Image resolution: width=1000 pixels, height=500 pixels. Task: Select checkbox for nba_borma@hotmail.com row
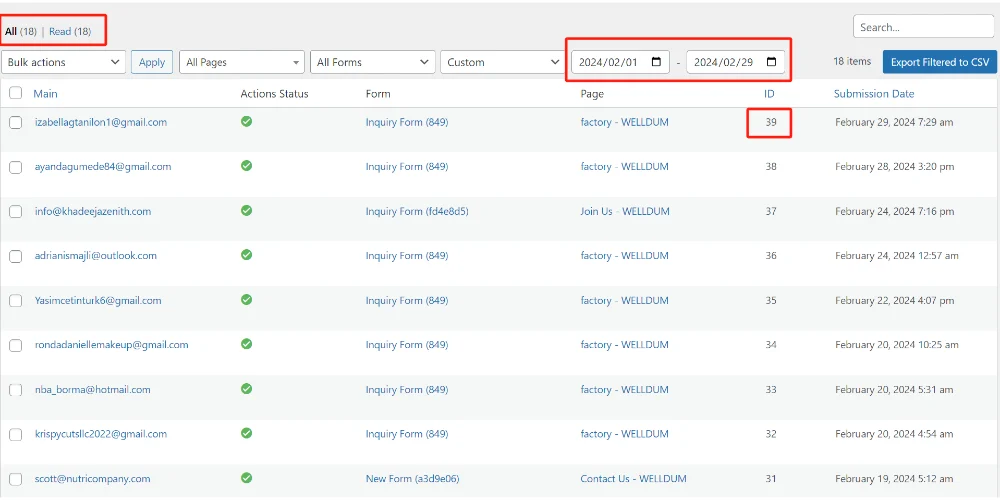click(15, 390)
